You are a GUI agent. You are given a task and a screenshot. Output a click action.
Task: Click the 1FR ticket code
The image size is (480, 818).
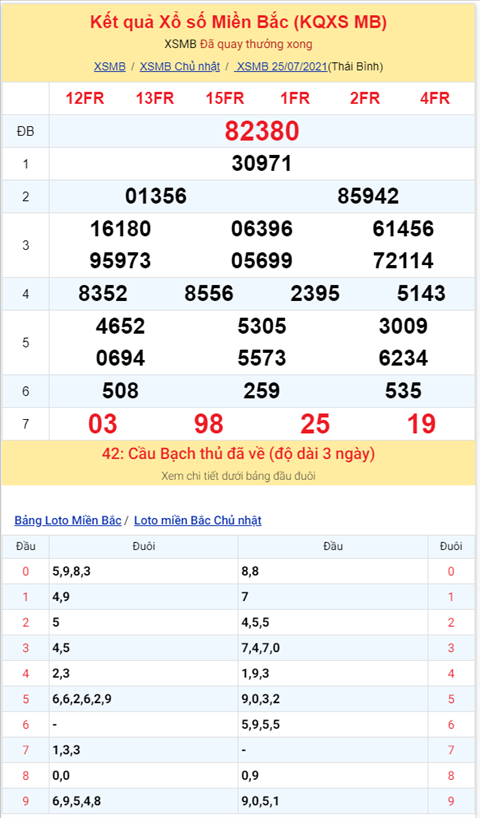click(x=295, y=98)
